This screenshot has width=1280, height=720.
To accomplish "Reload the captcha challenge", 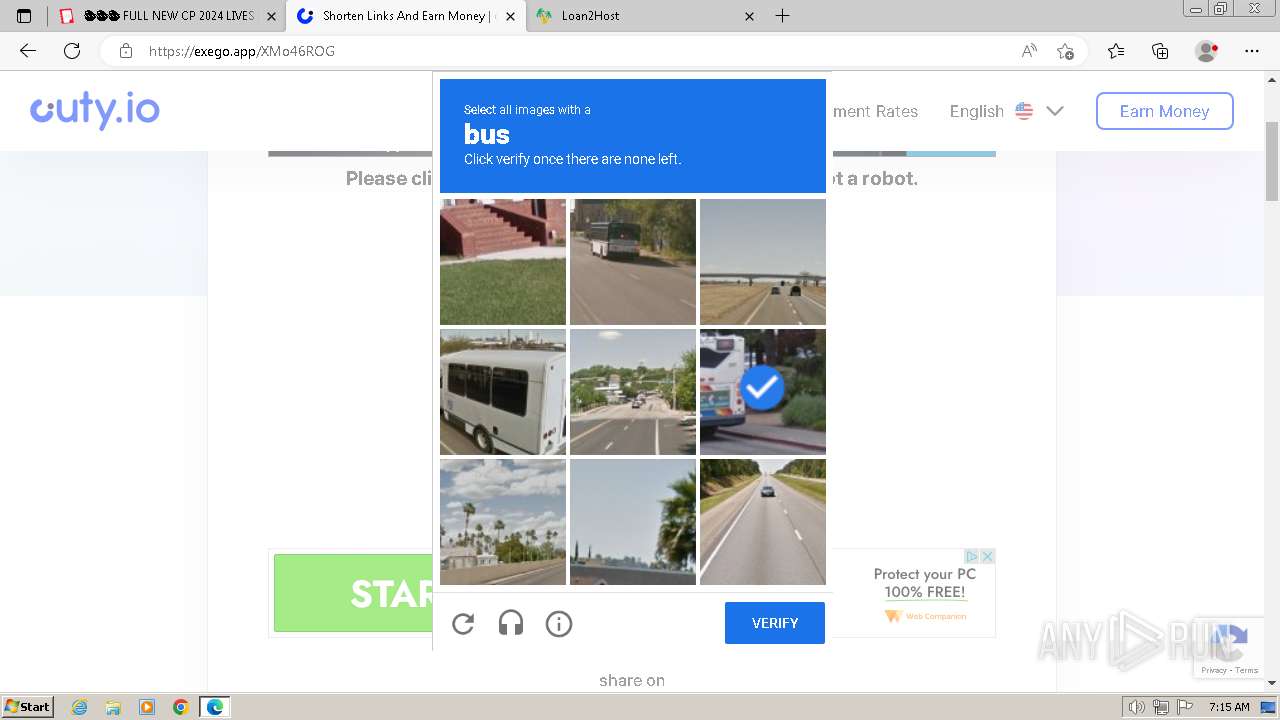I will pos(463,624).
